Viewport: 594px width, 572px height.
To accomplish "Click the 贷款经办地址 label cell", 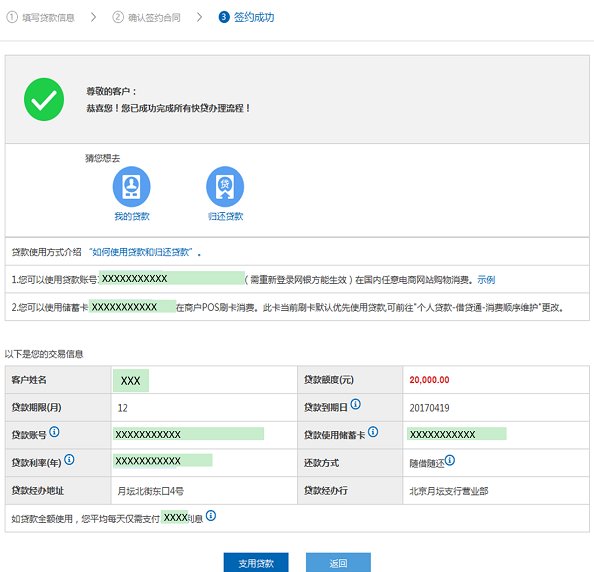I will click(58, 491).
